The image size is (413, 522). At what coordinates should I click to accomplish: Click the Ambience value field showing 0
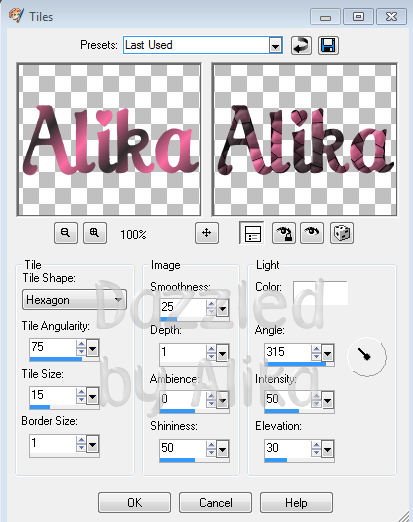[183, 399]
